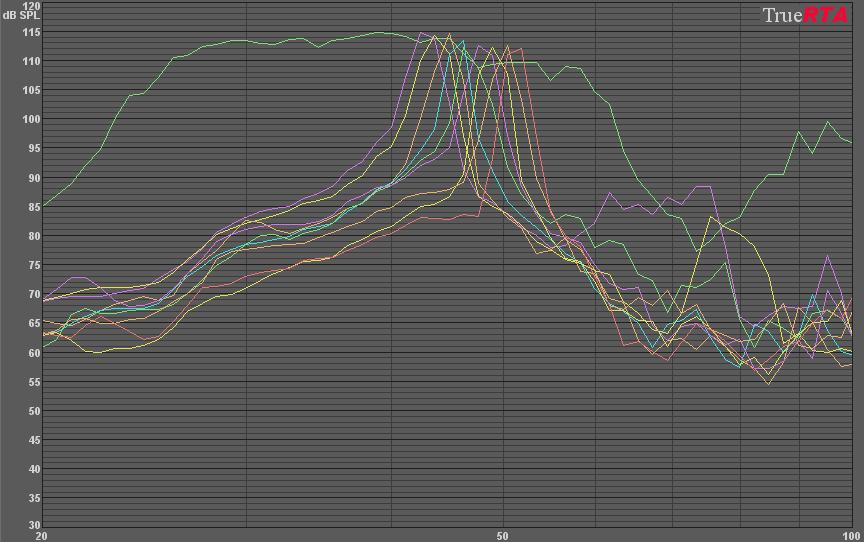Select the 110 dB vertical axis label
The height and width of the screenshot is (542, 864).
pyautogui.click(x=31, y=61)
